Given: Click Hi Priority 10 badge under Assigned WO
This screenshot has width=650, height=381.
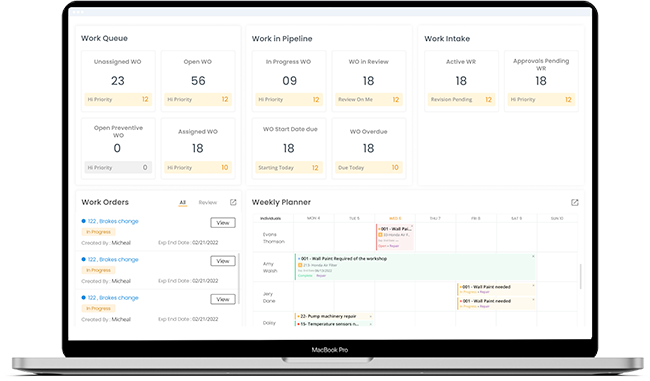Looking at the screenshot, I should [x=198, y=167].
